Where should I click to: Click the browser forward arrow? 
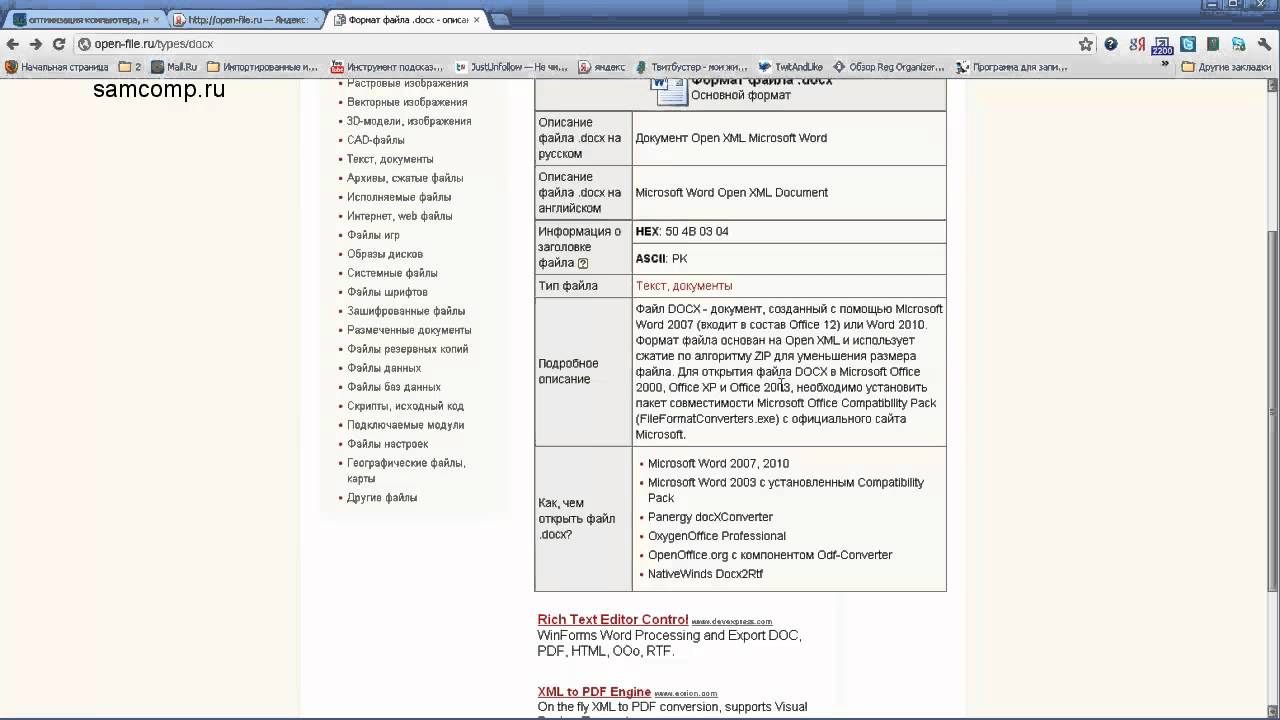click(36, 44)
